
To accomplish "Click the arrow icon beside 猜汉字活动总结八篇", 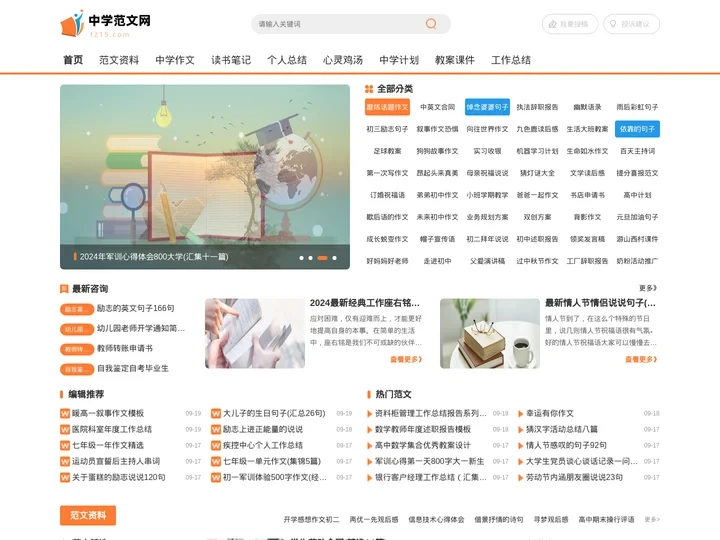I will pos(520,430).
